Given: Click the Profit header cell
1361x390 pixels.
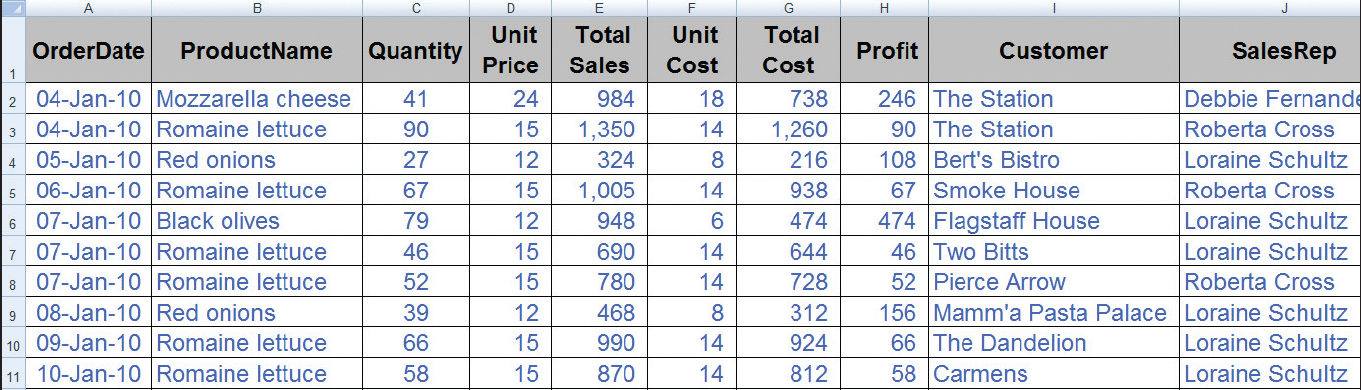Looking at the screenshot, I should click(x=884, y=50).
